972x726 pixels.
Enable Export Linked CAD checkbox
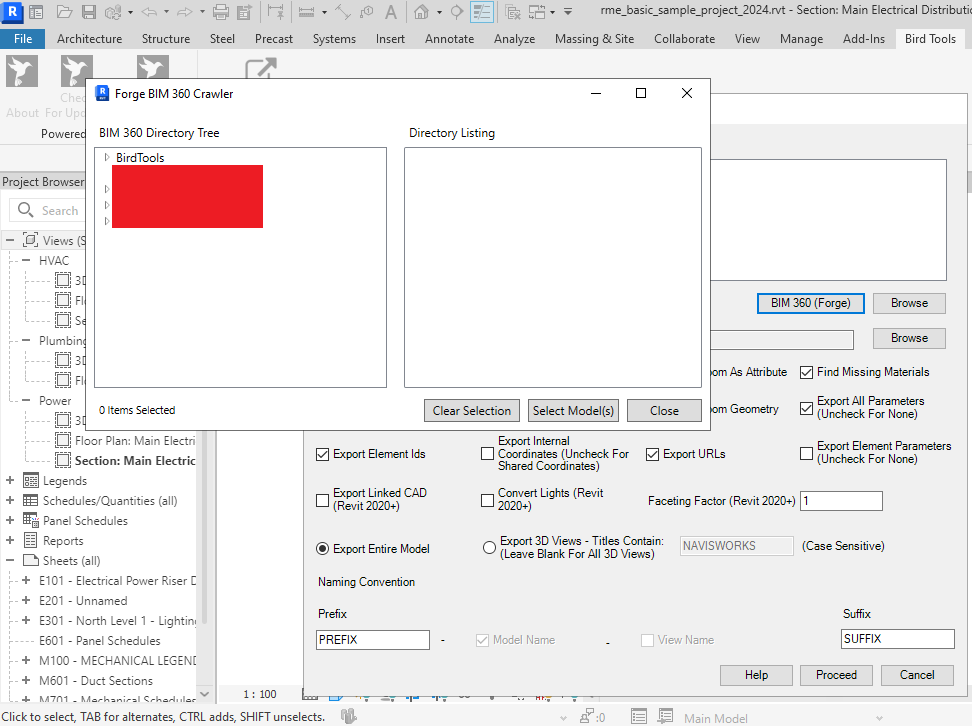[x=322, y=500]
